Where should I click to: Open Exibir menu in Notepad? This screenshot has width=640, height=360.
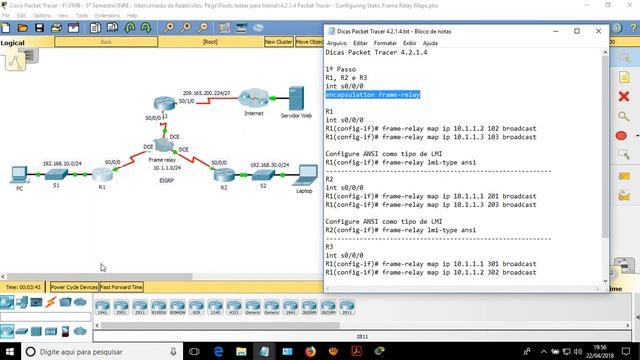[409, 43]
